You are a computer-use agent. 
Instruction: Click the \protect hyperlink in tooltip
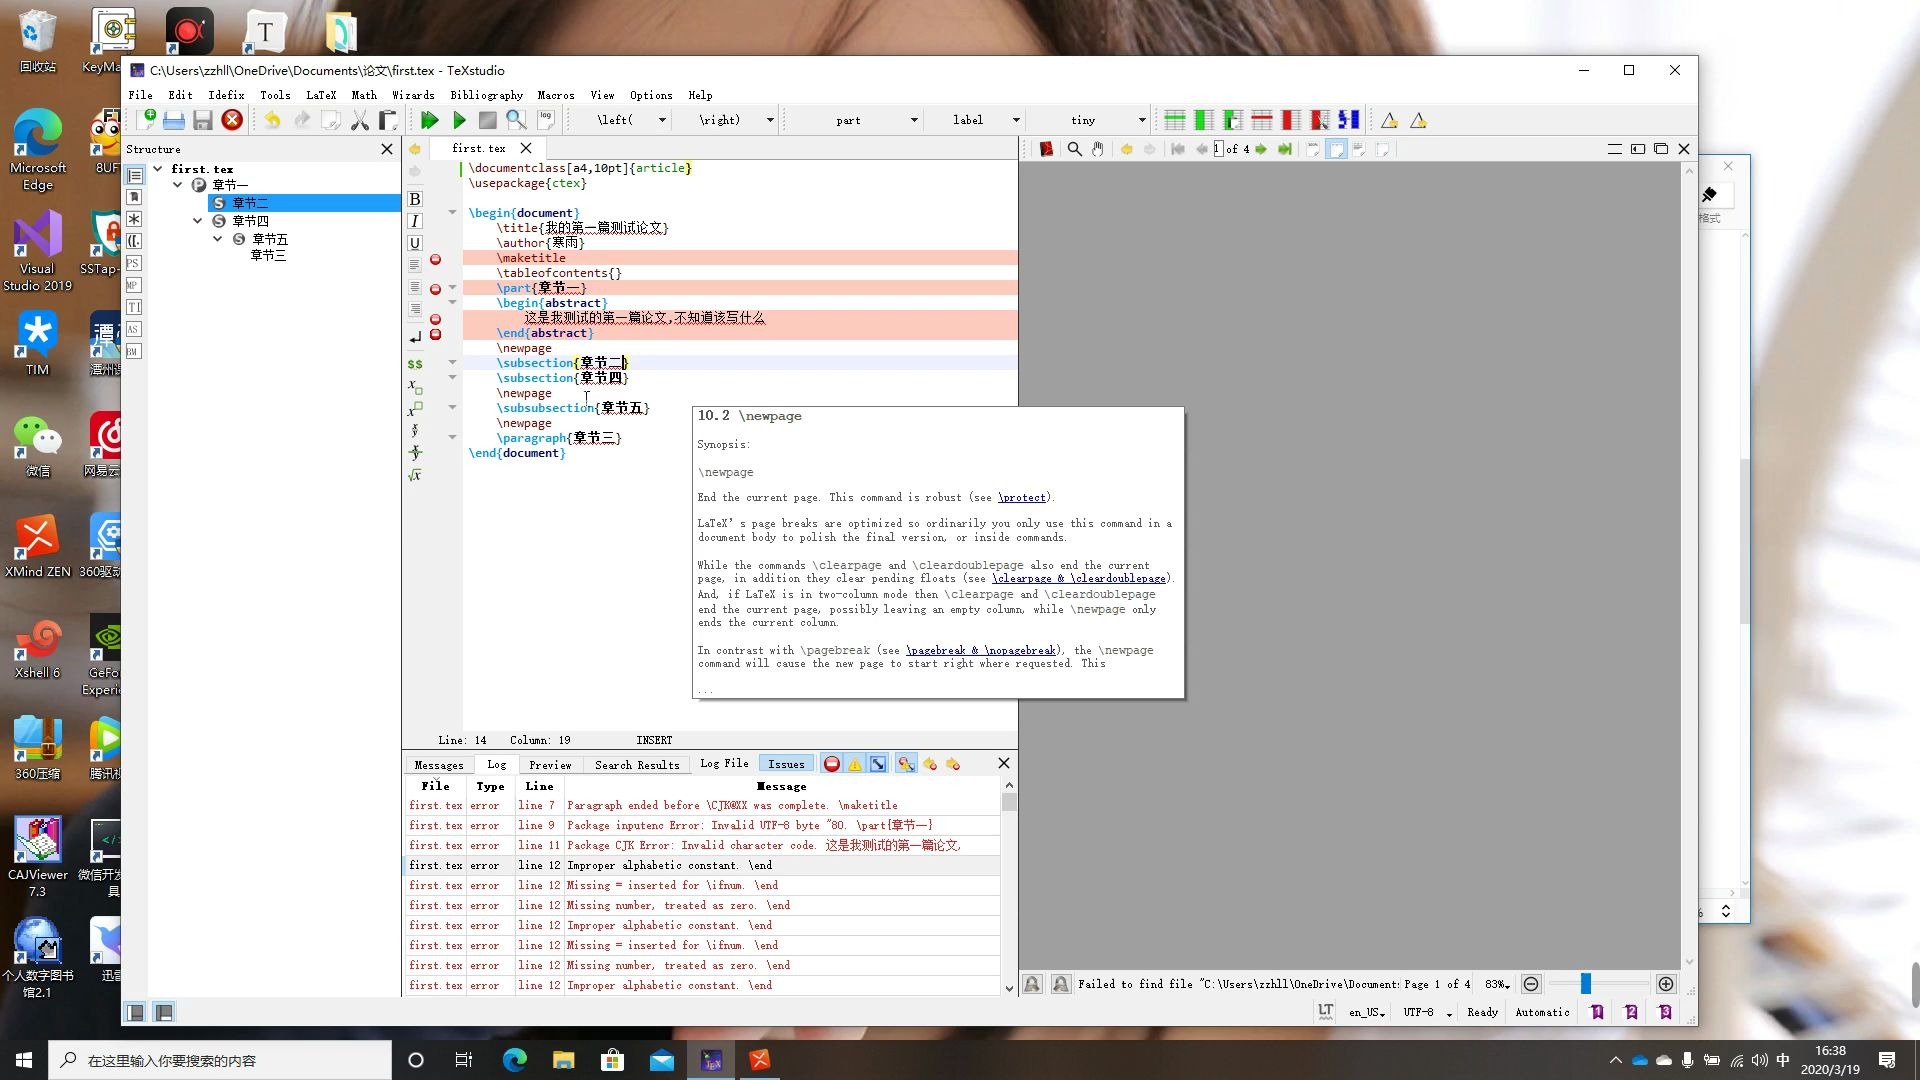click(1023, 497)
